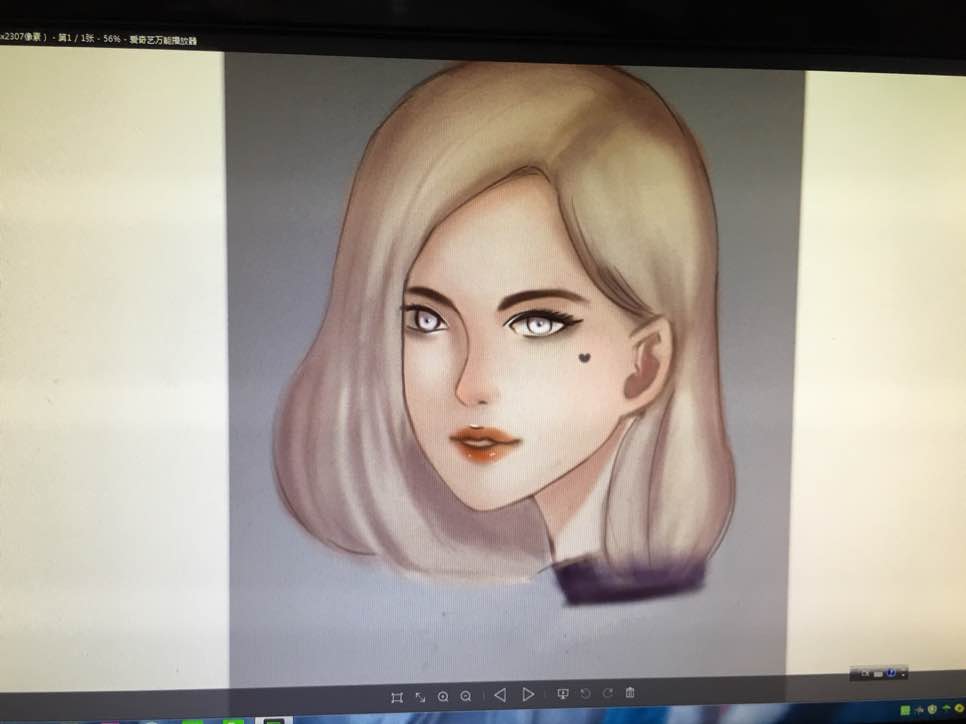Click the displayed portrait painting
Image resolution: width=966 pixels, height=724 pixels.
(516, 370)
